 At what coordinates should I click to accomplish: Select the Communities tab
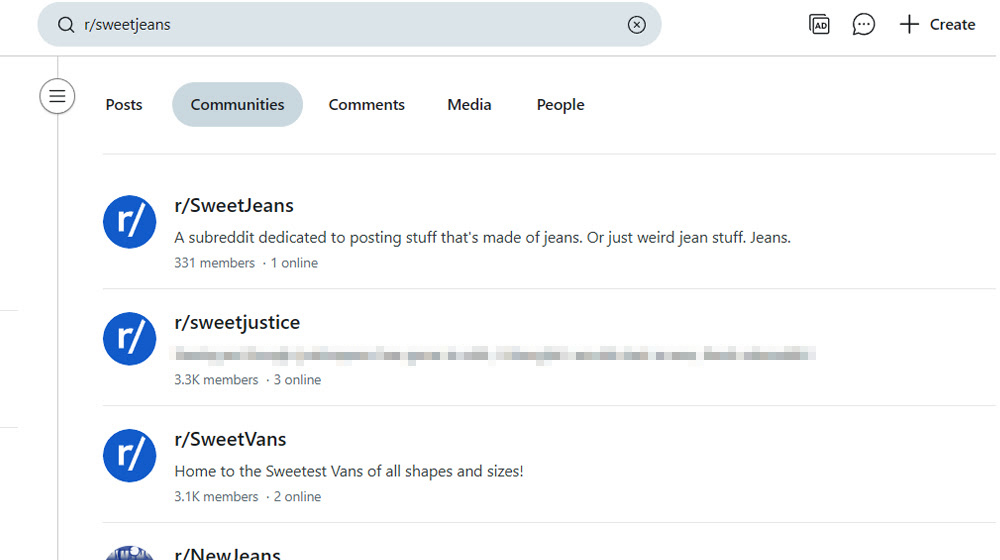237,105
